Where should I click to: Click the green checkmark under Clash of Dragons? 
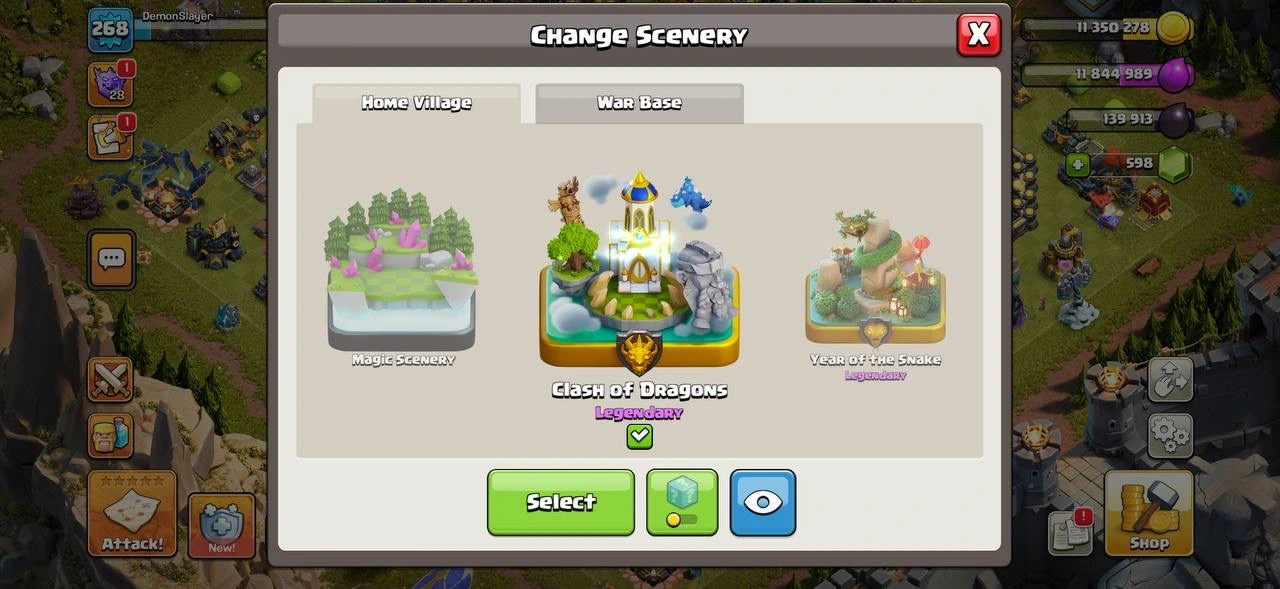[639, 436]
